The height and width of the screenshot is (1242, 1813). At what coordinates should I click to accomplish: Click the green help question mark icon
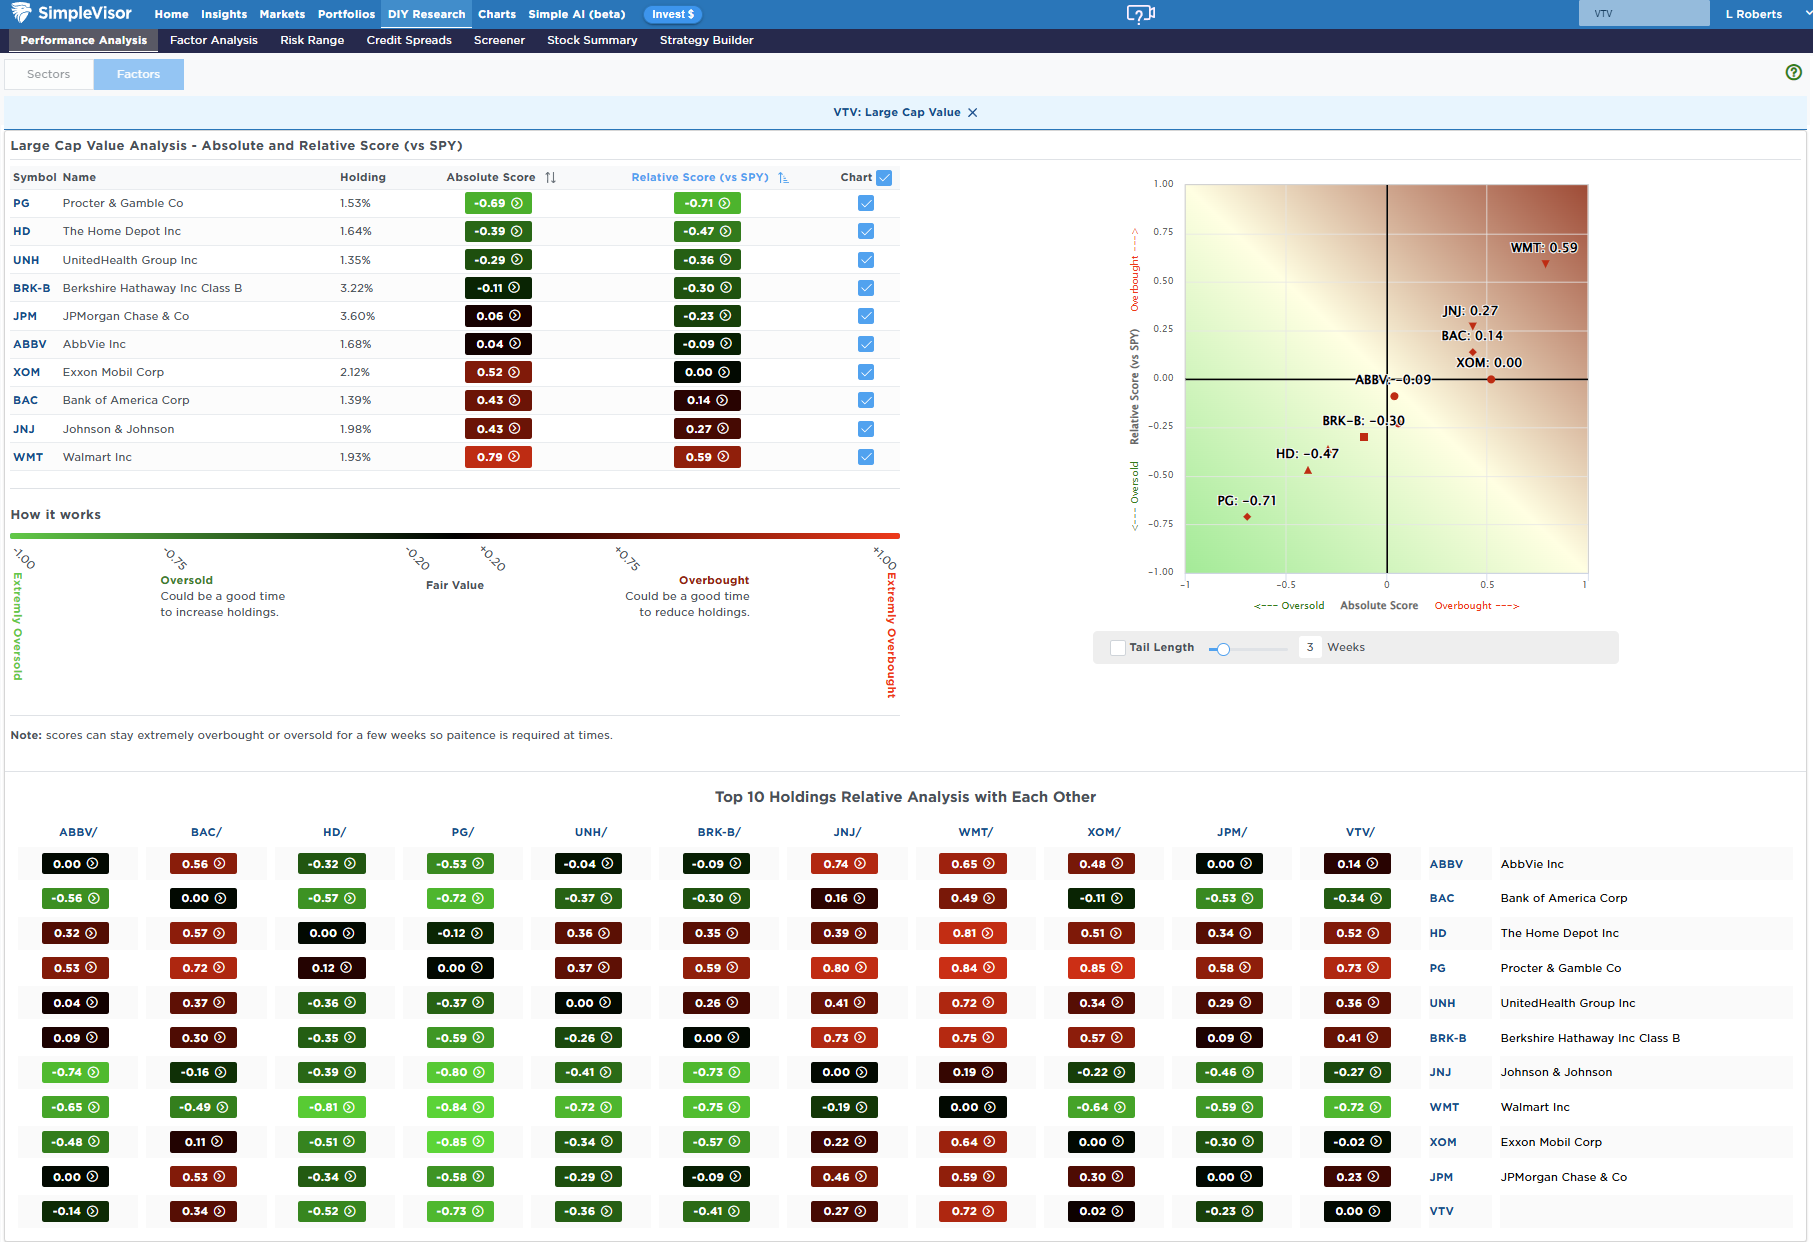1793,72
